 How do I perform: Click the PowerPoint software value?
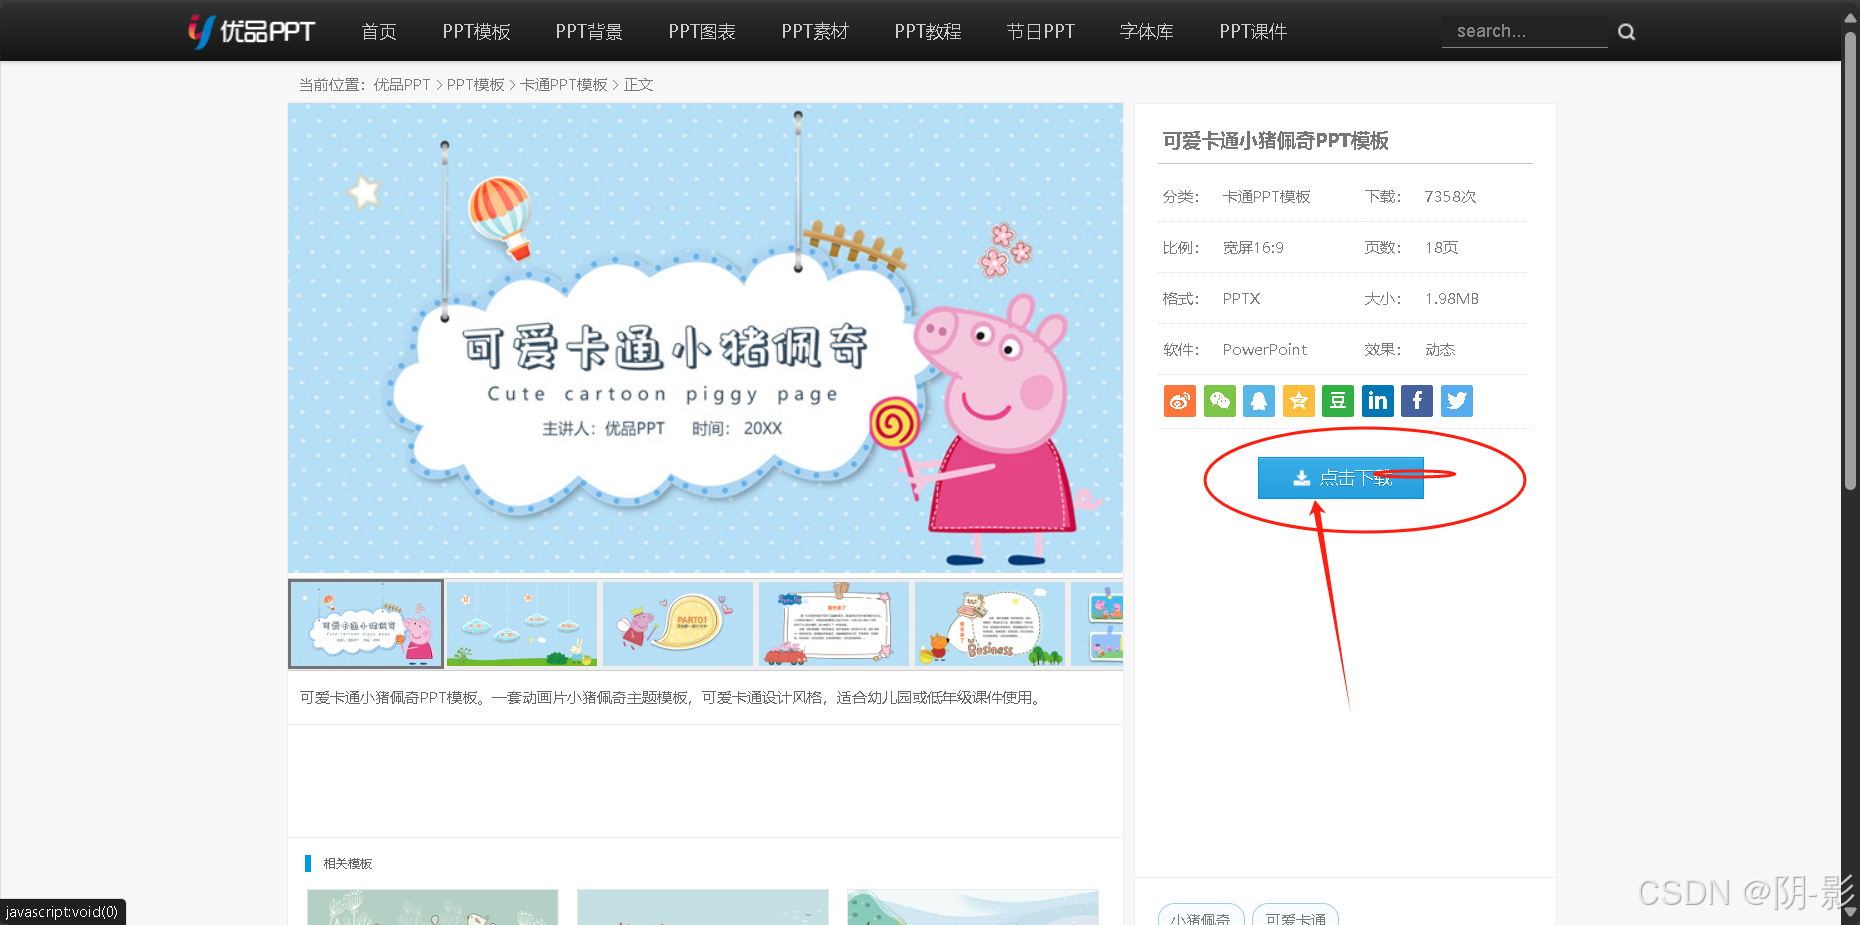pos(1265,350)
